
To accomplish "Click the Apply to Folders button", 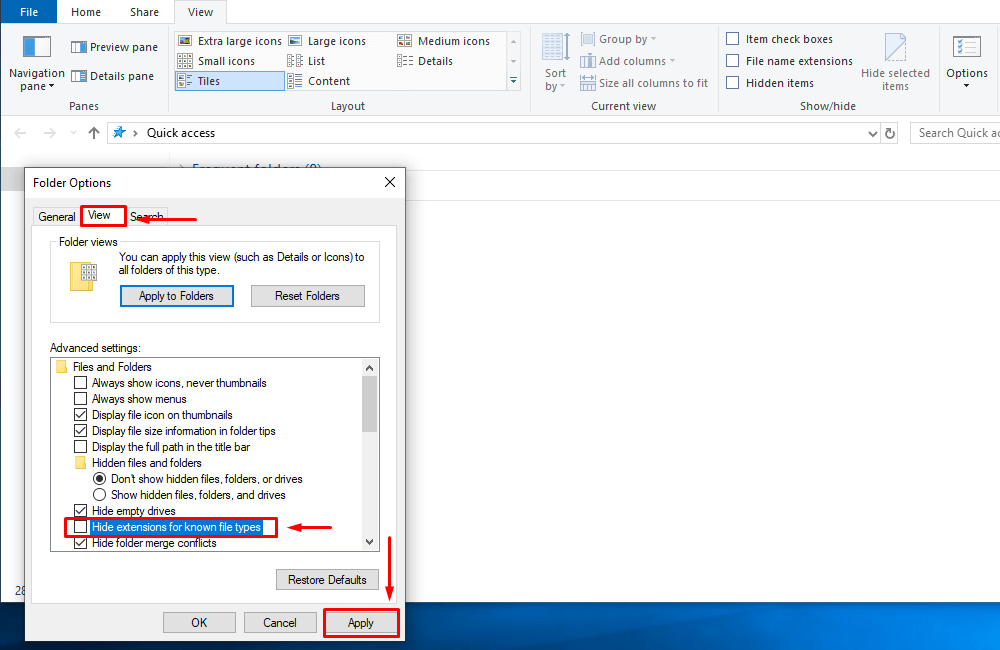I will tap(176, 296).
